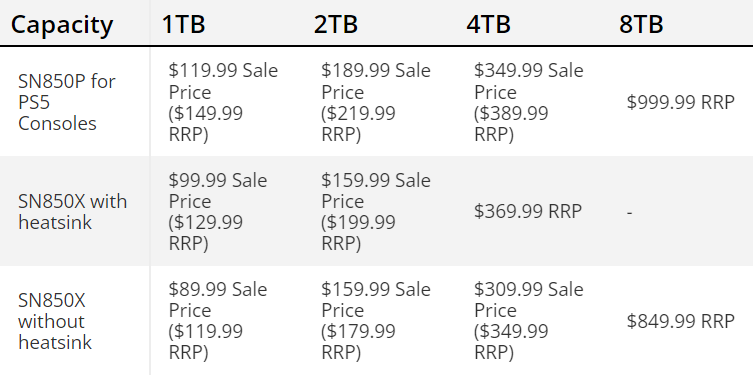Select the $999.99 RRP cell
This screenshot has width=755, height=382.
click(680, 102)
